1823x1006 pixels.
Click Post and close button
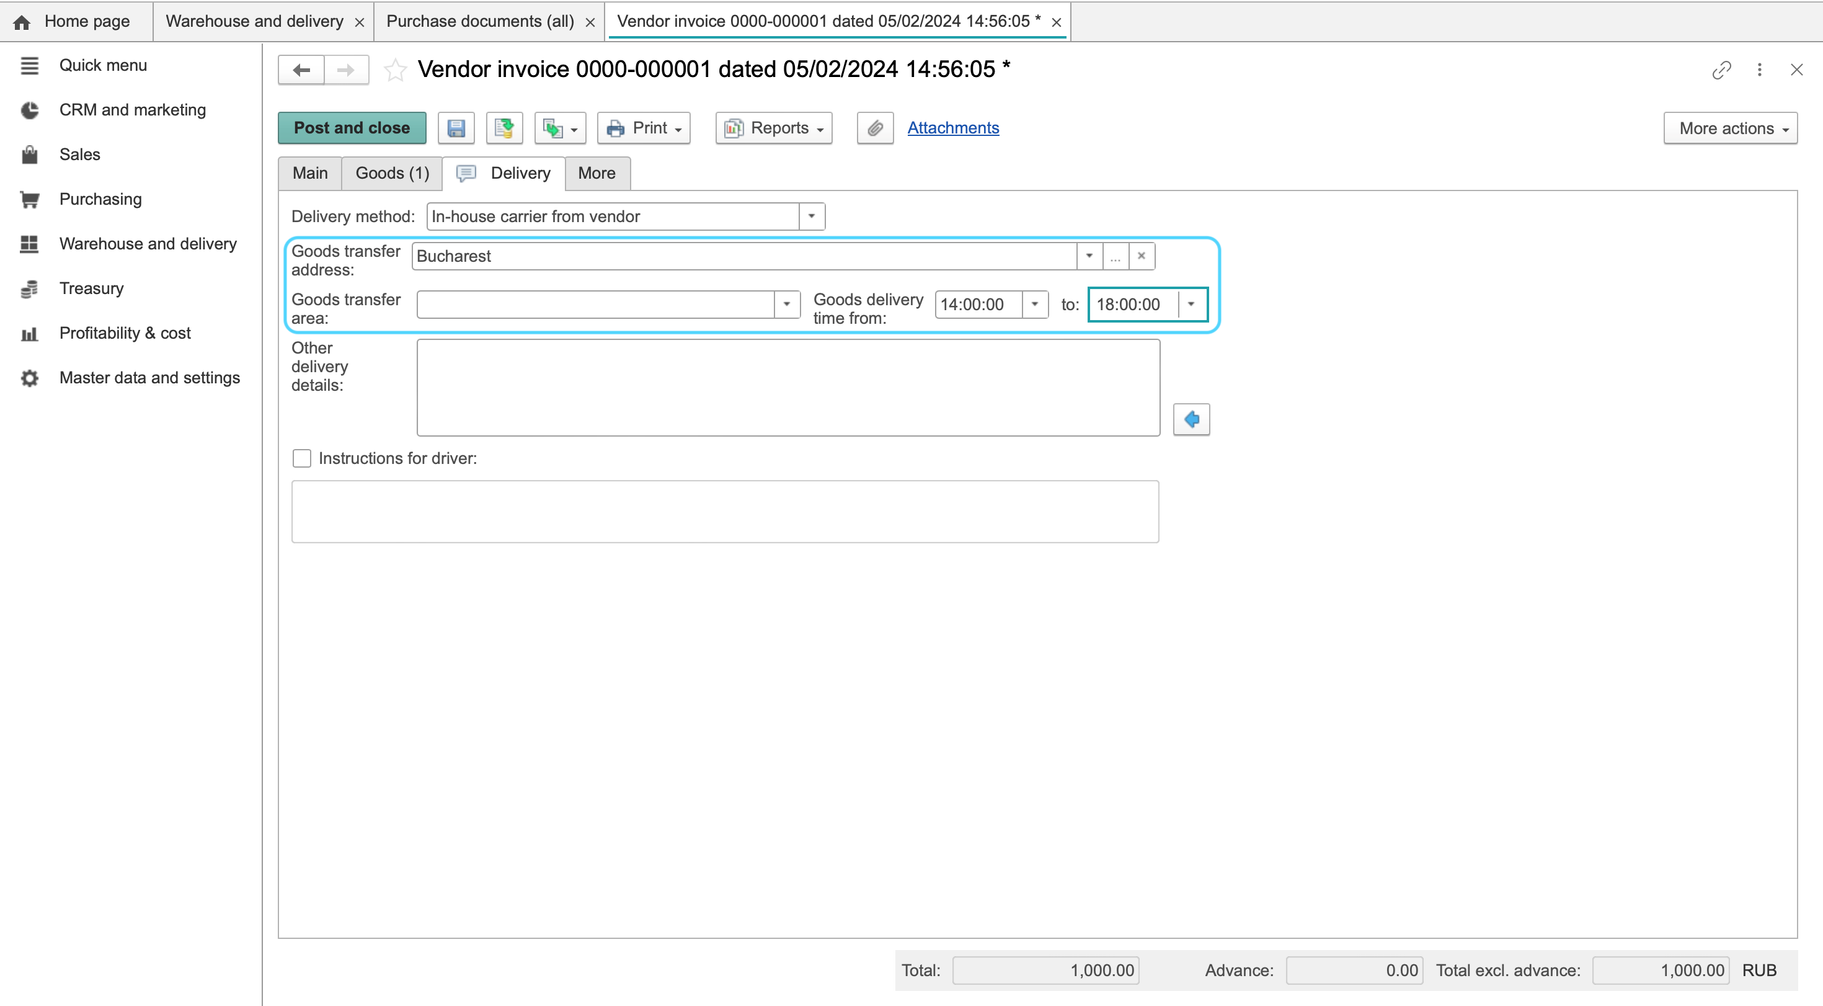pyautogui.click(x=352, y=128)
